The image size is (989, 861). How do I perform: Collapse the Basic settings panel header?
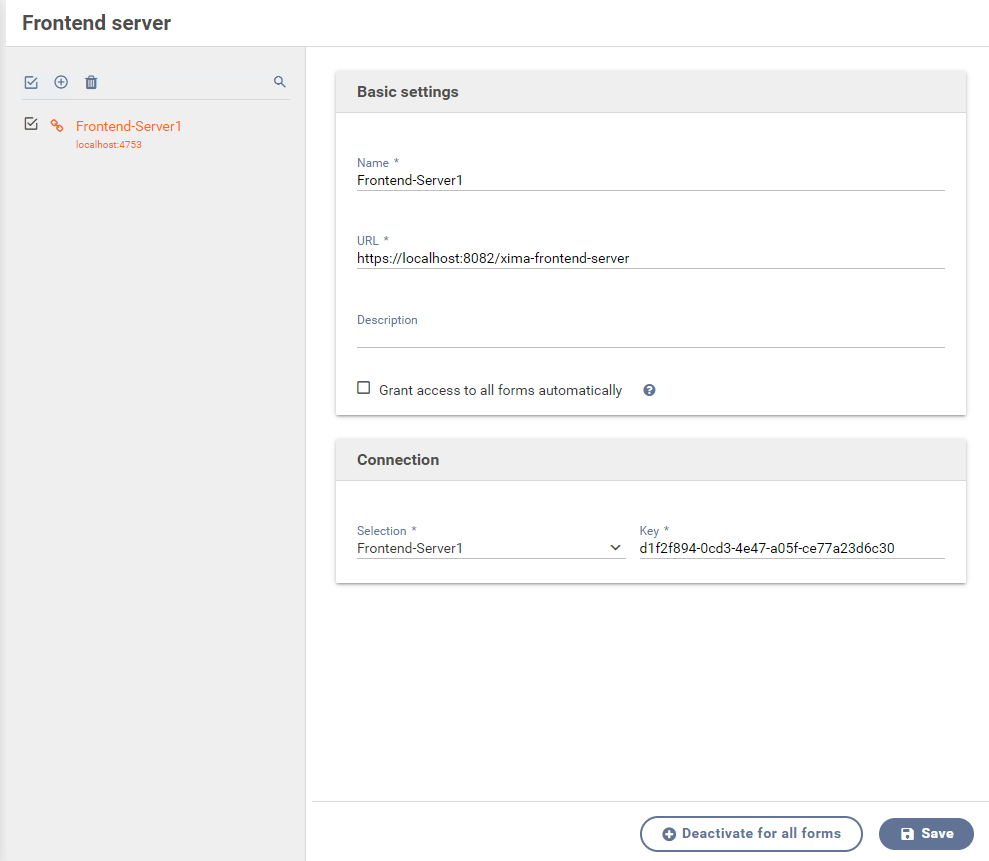pos(650,92)
